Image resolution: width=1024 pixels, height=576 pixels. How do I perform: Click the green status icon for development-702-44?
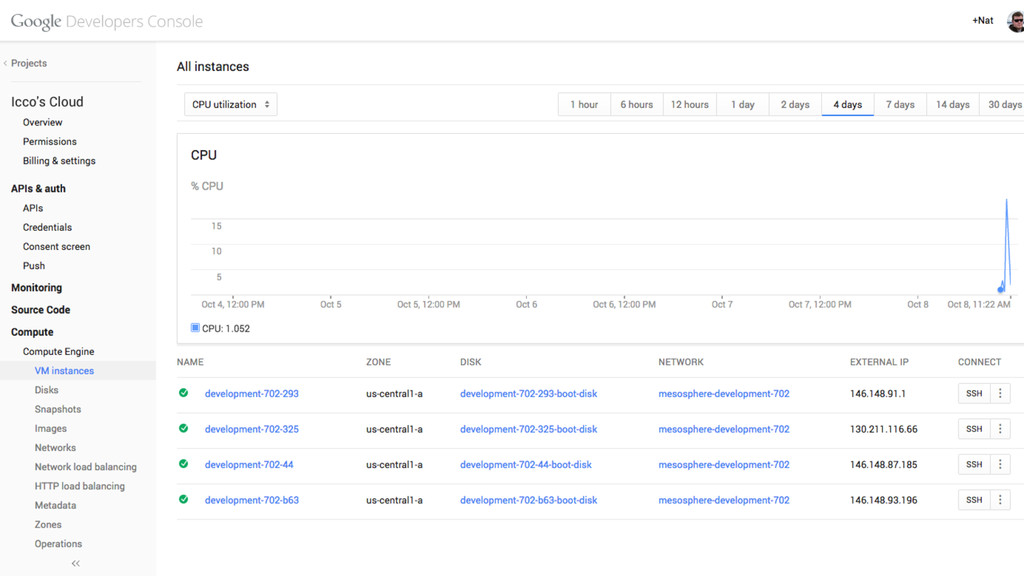(x=184, y=464)
